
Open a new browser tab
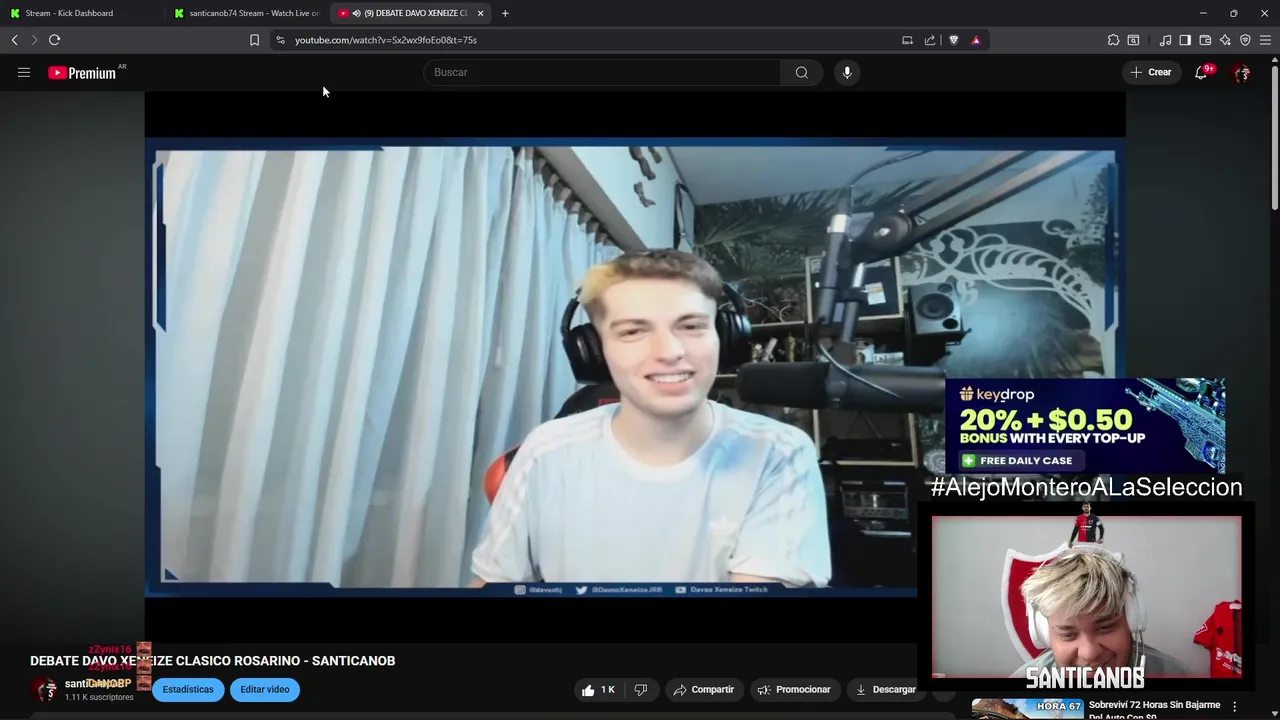(505, 13)
